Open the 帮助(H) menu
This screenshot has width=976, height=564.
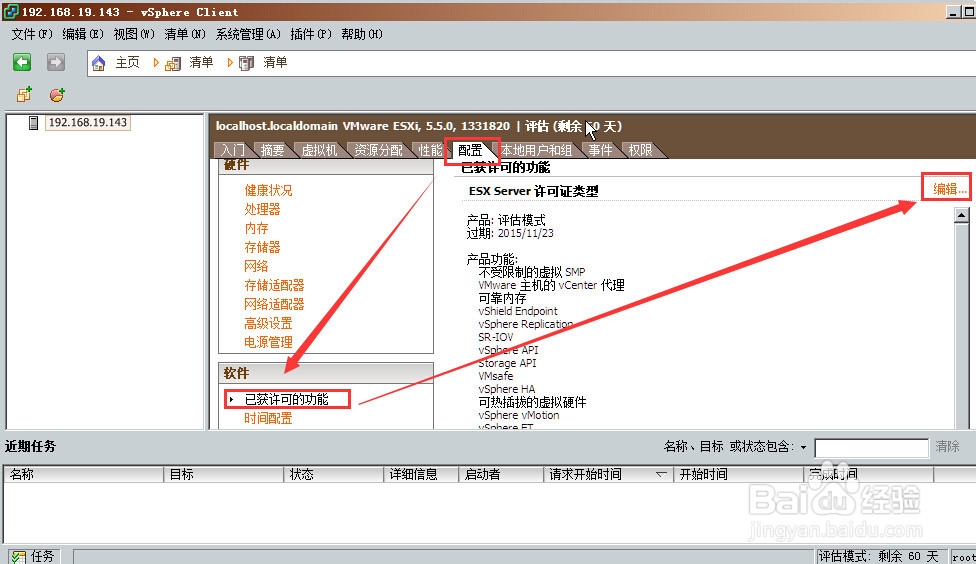coord(362,34)
